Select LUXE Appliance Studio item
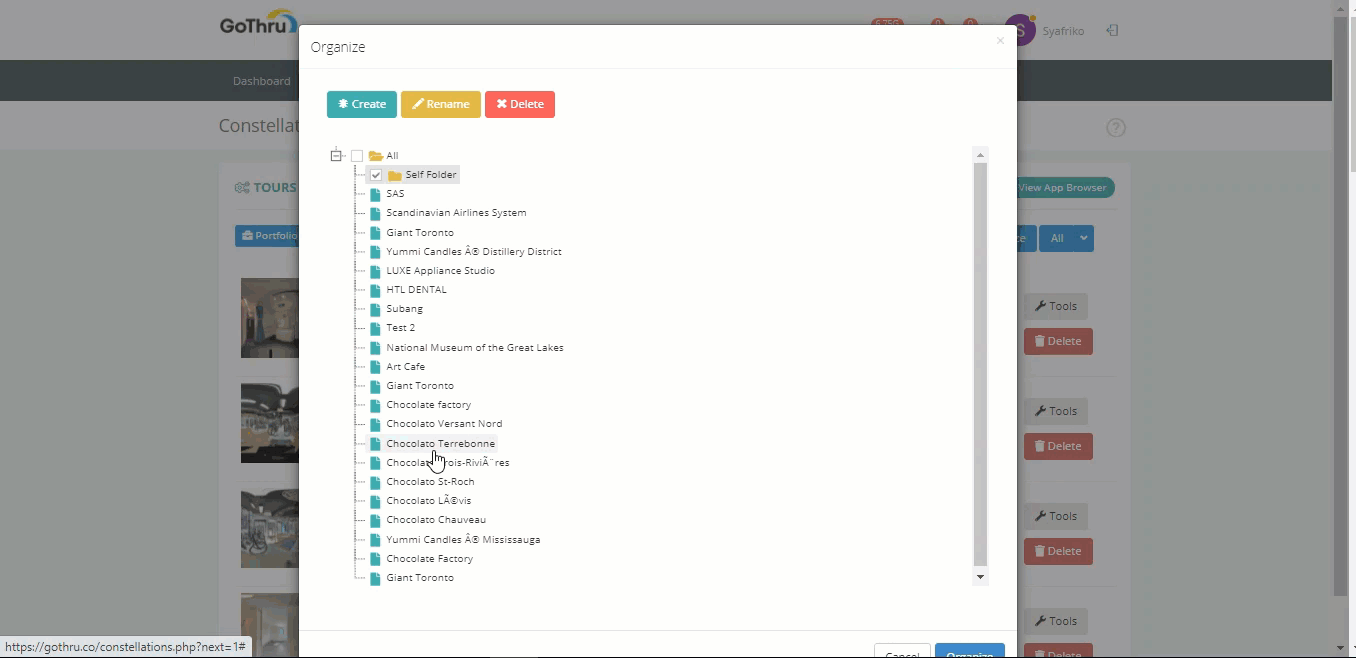The width and height of the screenshot is (1356, 658). [x=440, y=271]
